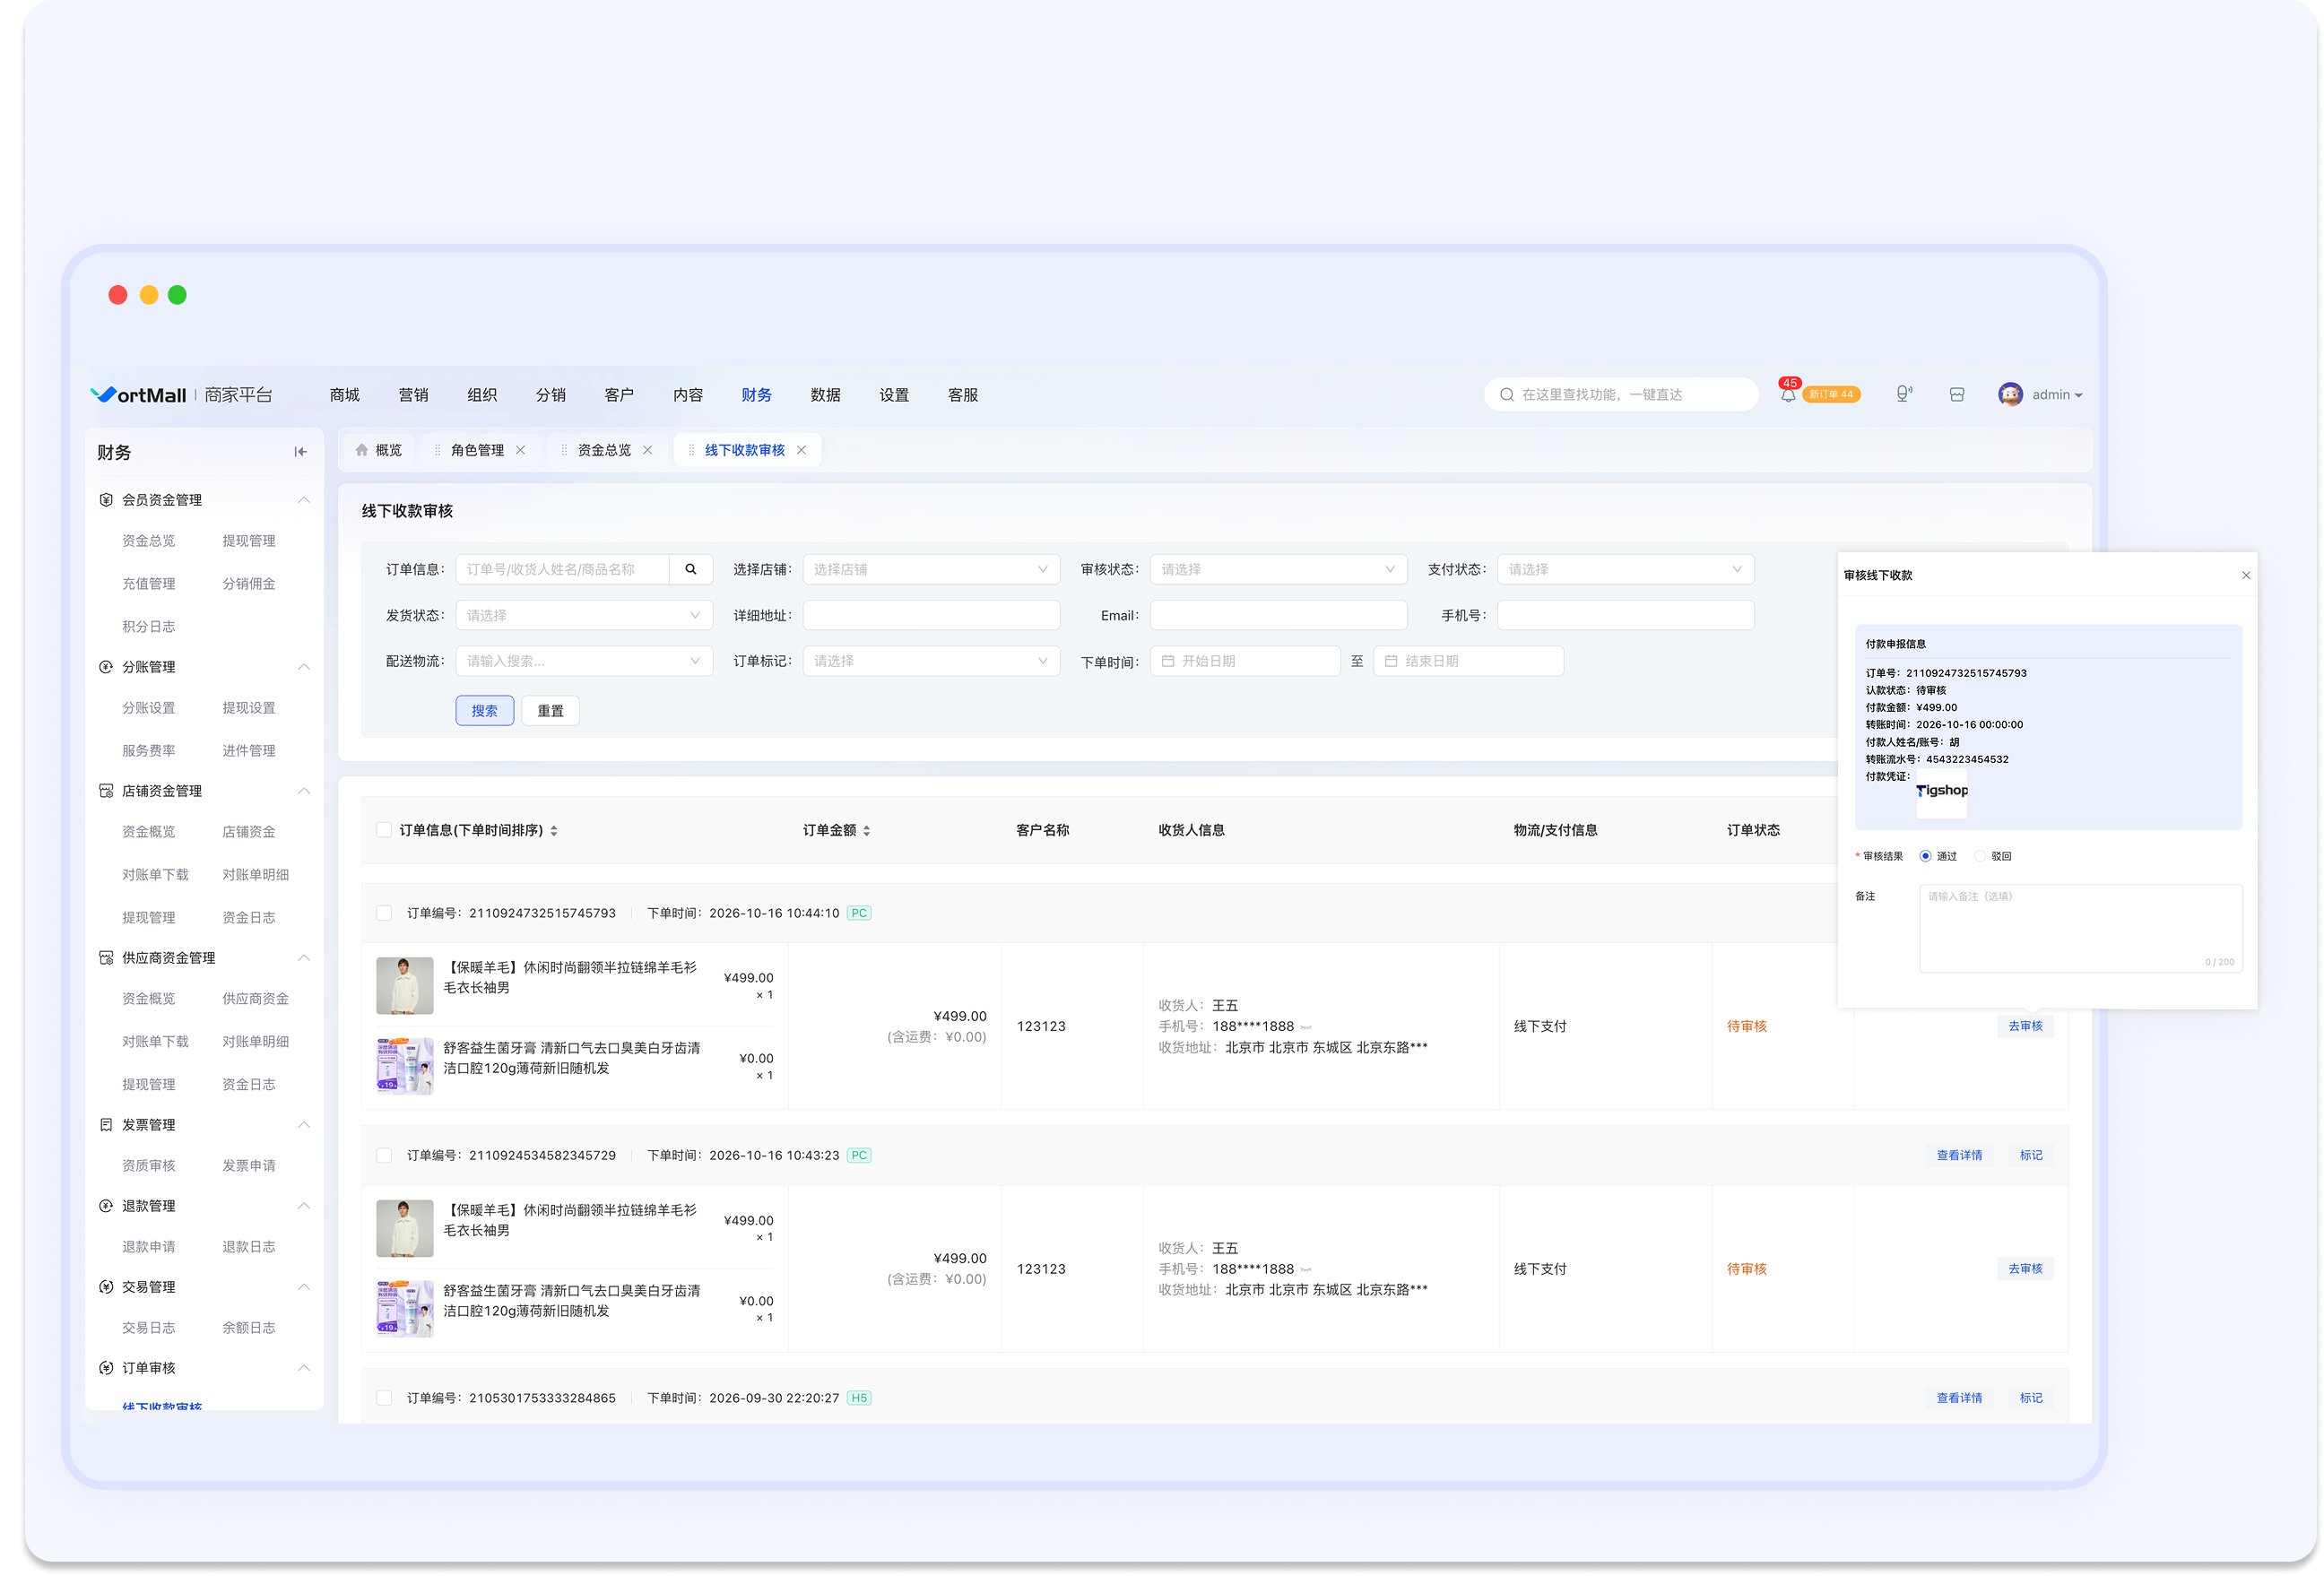Screen dimensions: 2324x1576
Task: Open the 付款凭证 Tigshop thumbnail
Action: (1941, 794)
